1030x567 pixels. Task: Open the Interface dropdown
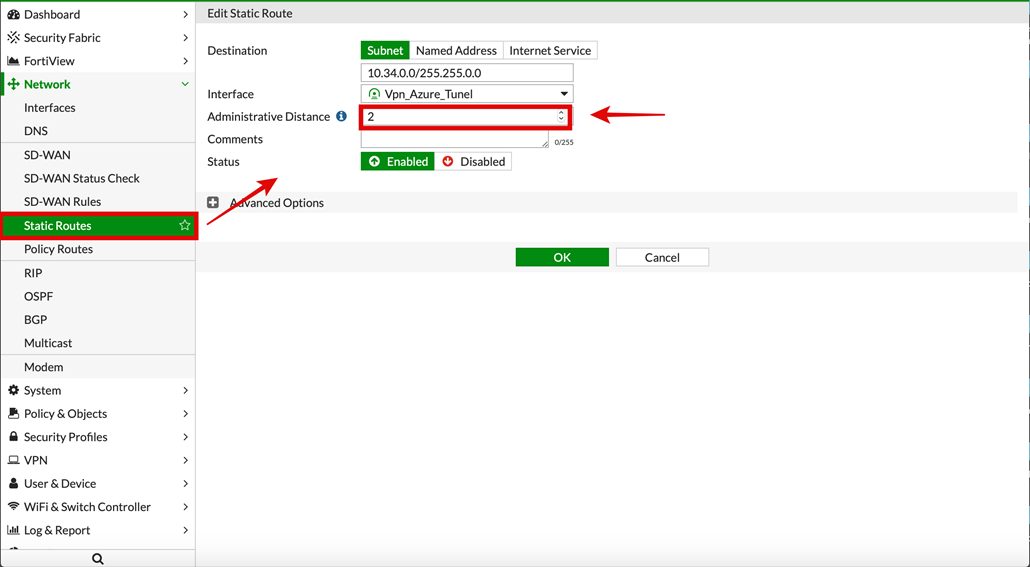coord(467,94)
